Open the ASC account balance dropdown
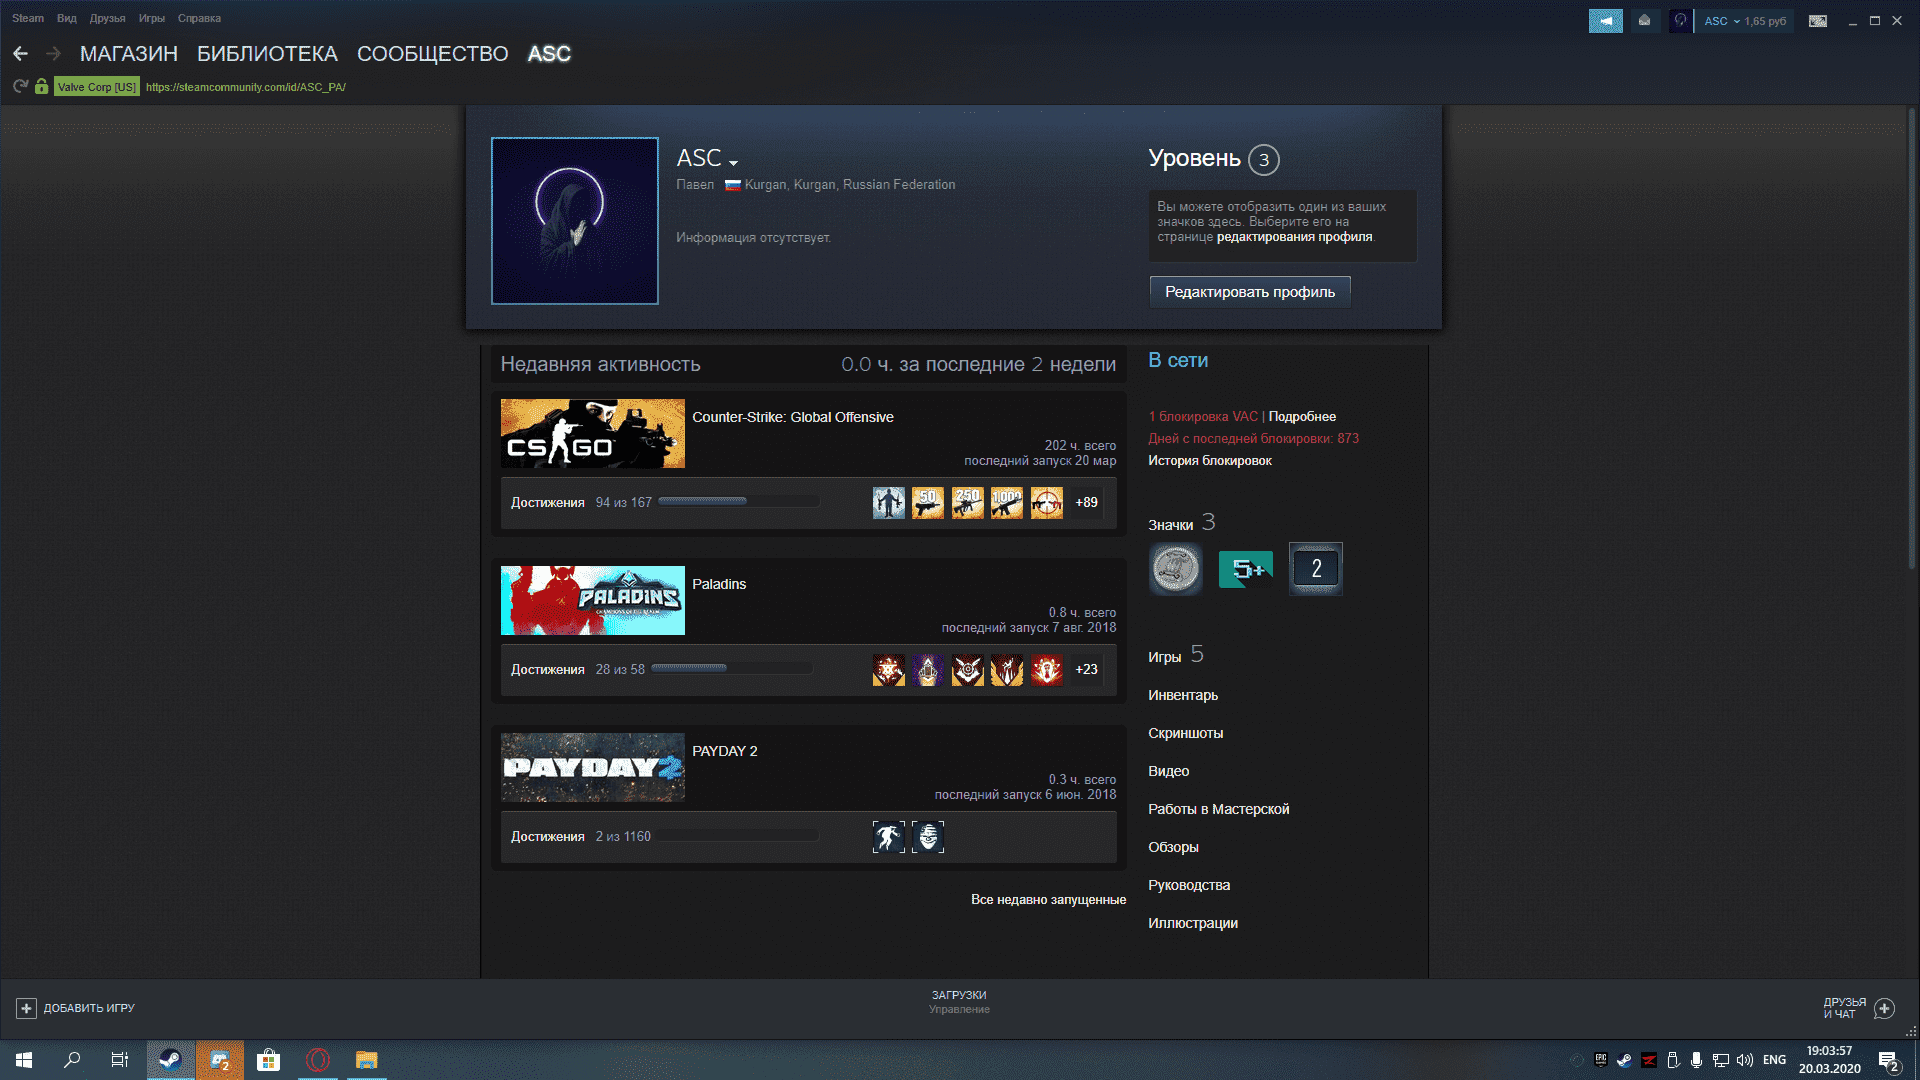 pyautogui.click(x=1745, y=21)
